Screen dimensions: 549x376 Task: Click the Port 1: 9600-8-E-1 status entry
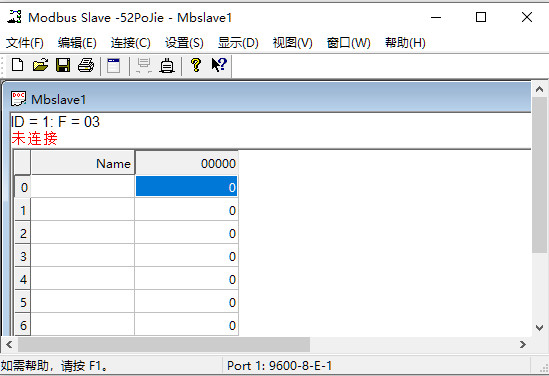[279, 366]
